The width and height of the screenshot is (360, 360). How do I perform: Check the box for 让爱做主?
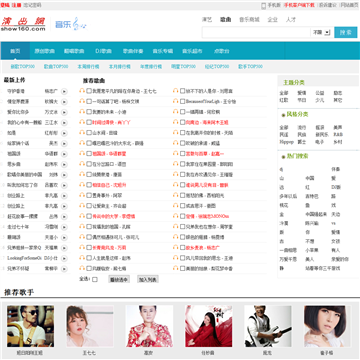coord(89,205)
